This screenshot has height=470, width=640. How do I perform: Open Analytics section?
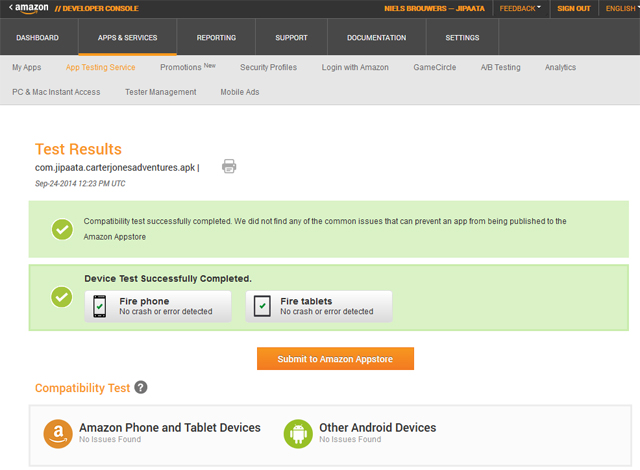click(560, 67)
